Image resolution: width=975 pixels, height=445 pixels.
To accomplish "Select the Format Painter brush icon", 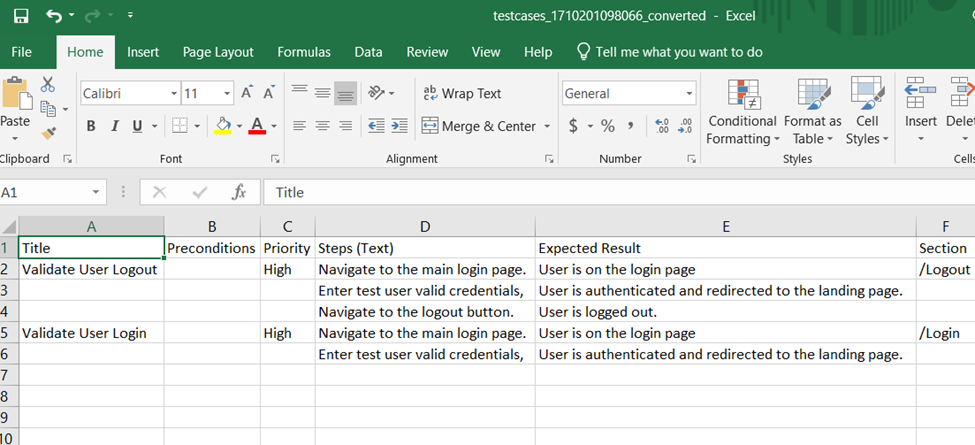I will (48, 132).
